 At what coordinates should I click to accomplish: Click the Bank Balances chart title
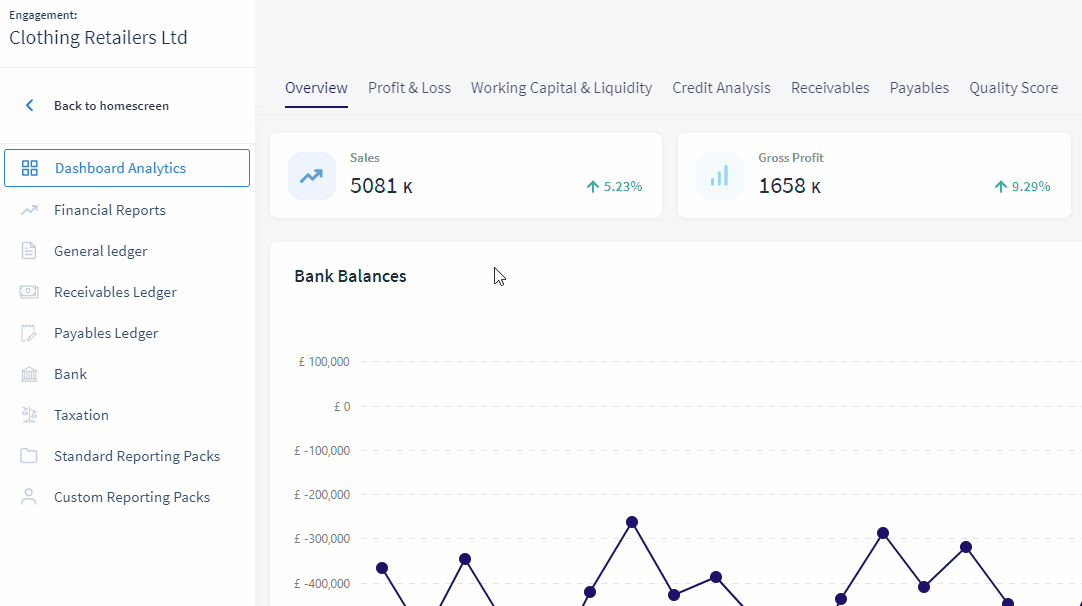(351, 276)
